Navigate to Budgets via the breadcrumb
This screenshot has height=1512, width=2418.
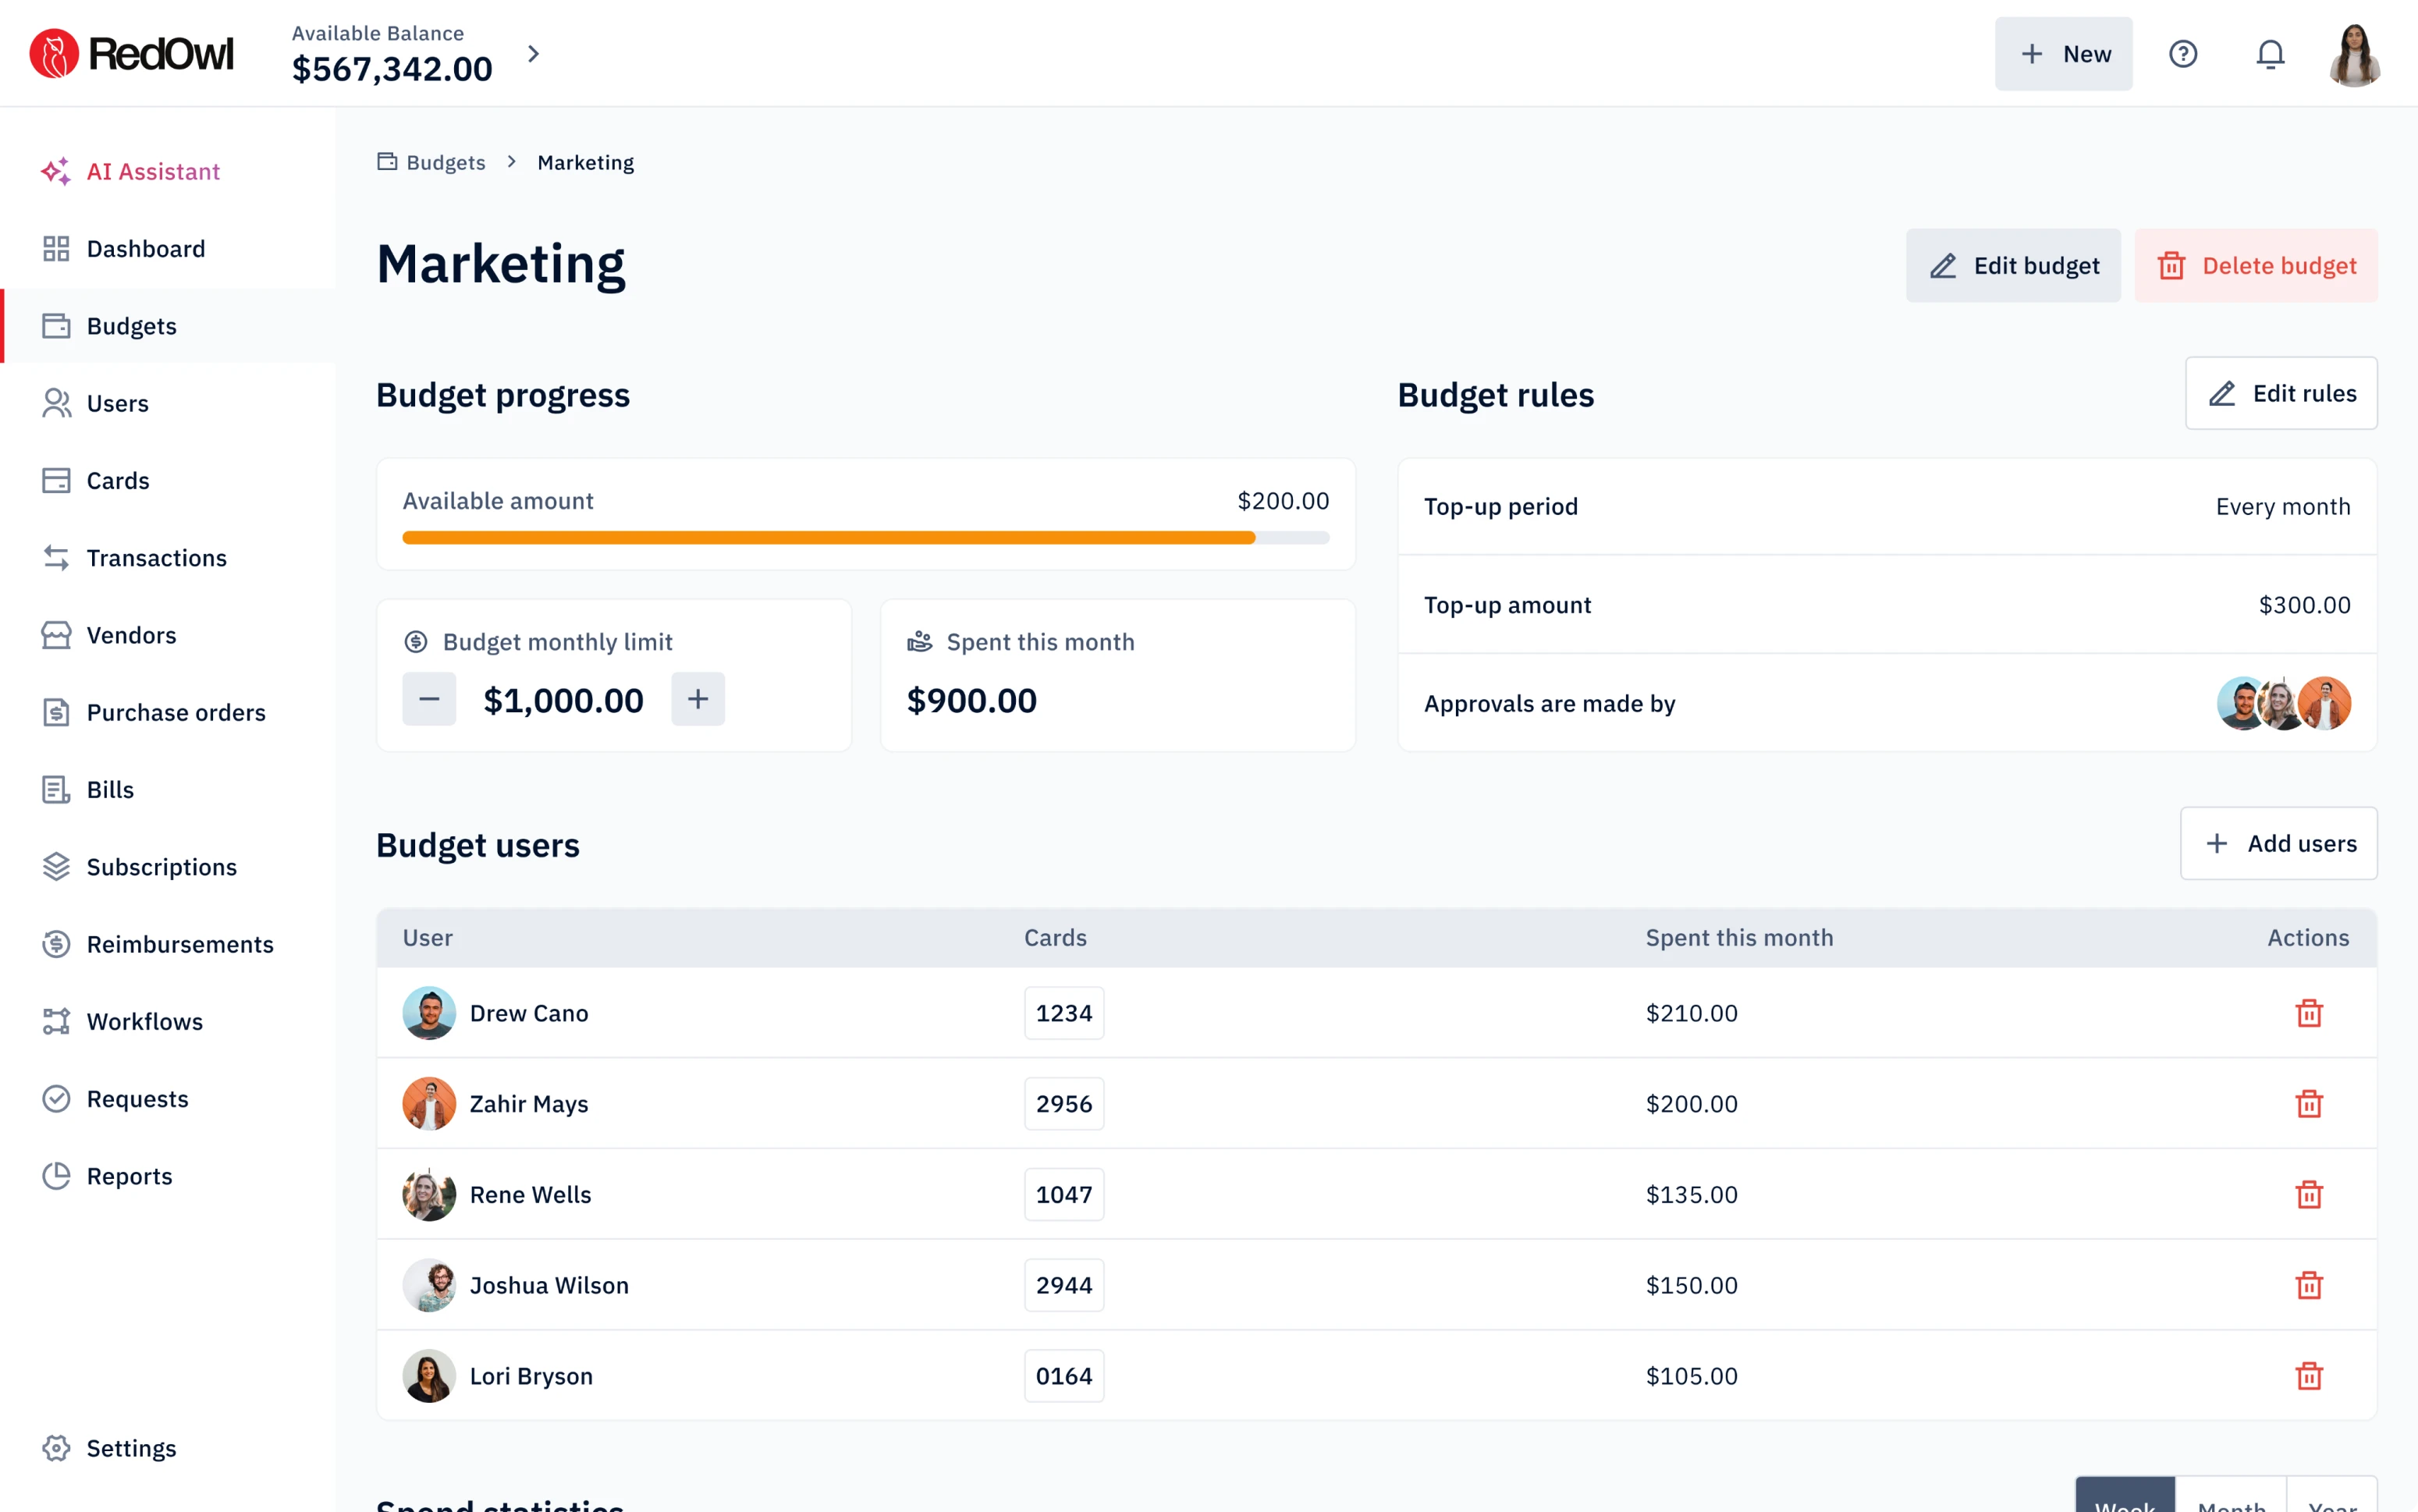point(445,161)
